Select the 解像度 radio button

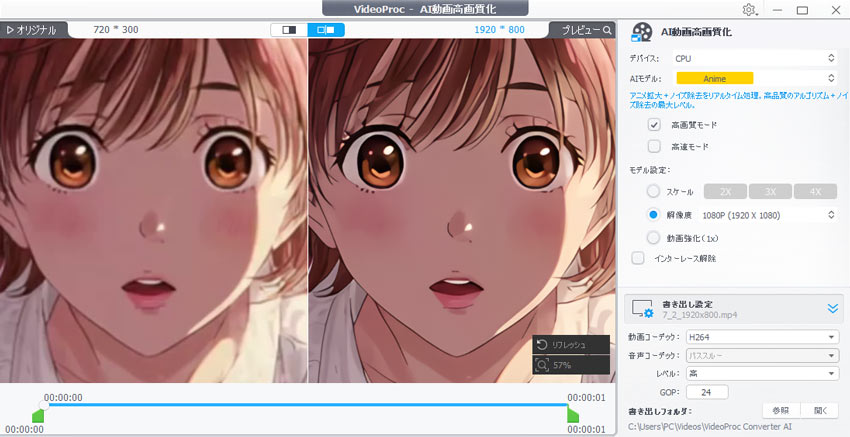click(654, 215)
